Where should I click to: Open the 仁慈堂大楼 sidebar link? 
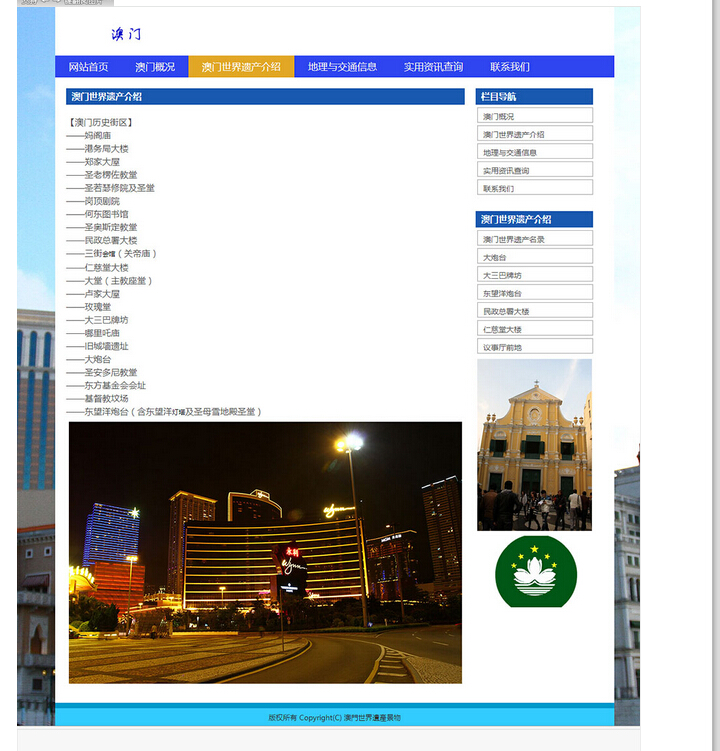(534, 329)
